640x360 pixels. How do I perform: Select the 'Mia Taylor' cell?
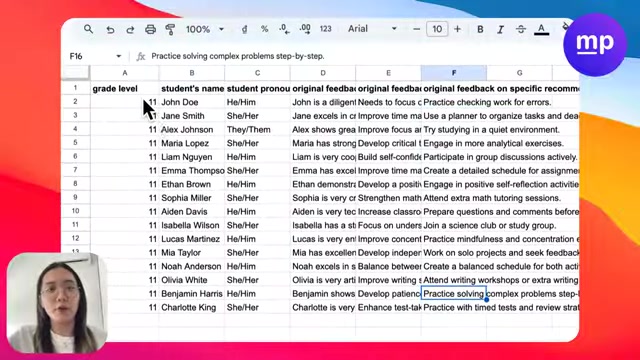tap(192, 253)
